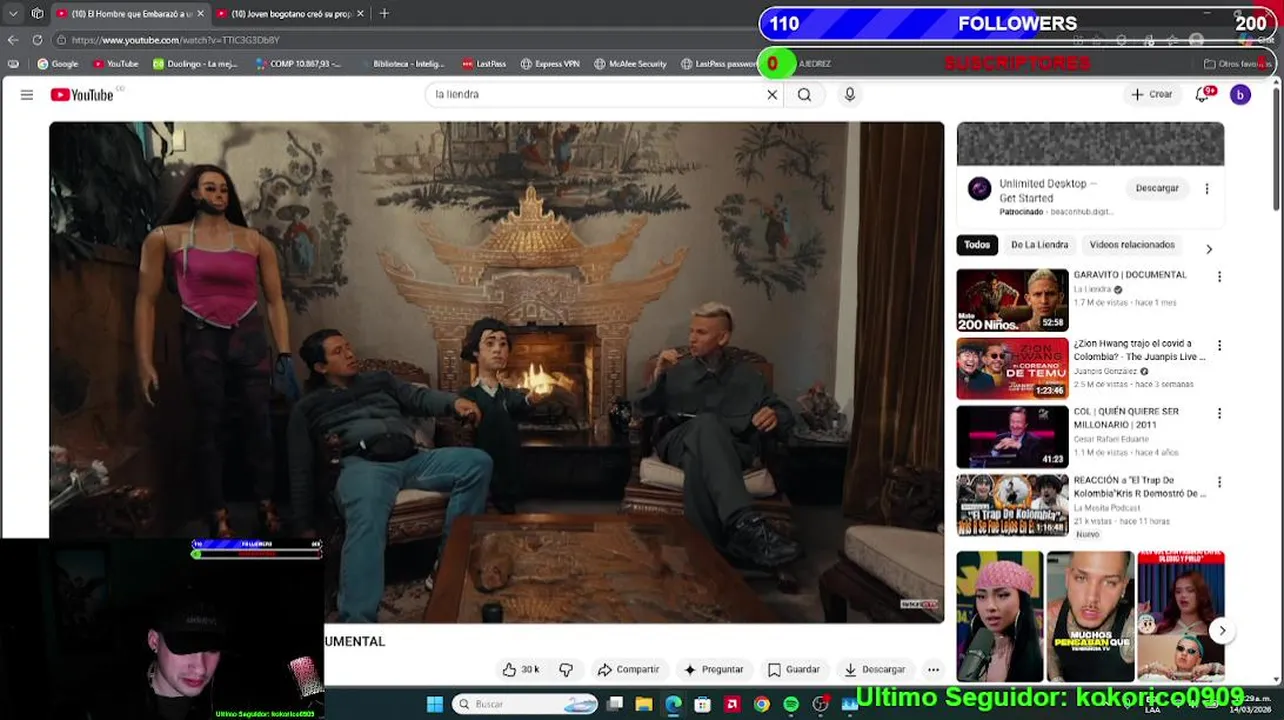The width and height of the screenshot is (1284, 720).
Task: Open the LastPass bookmark
Action: (x=484, y=64)
